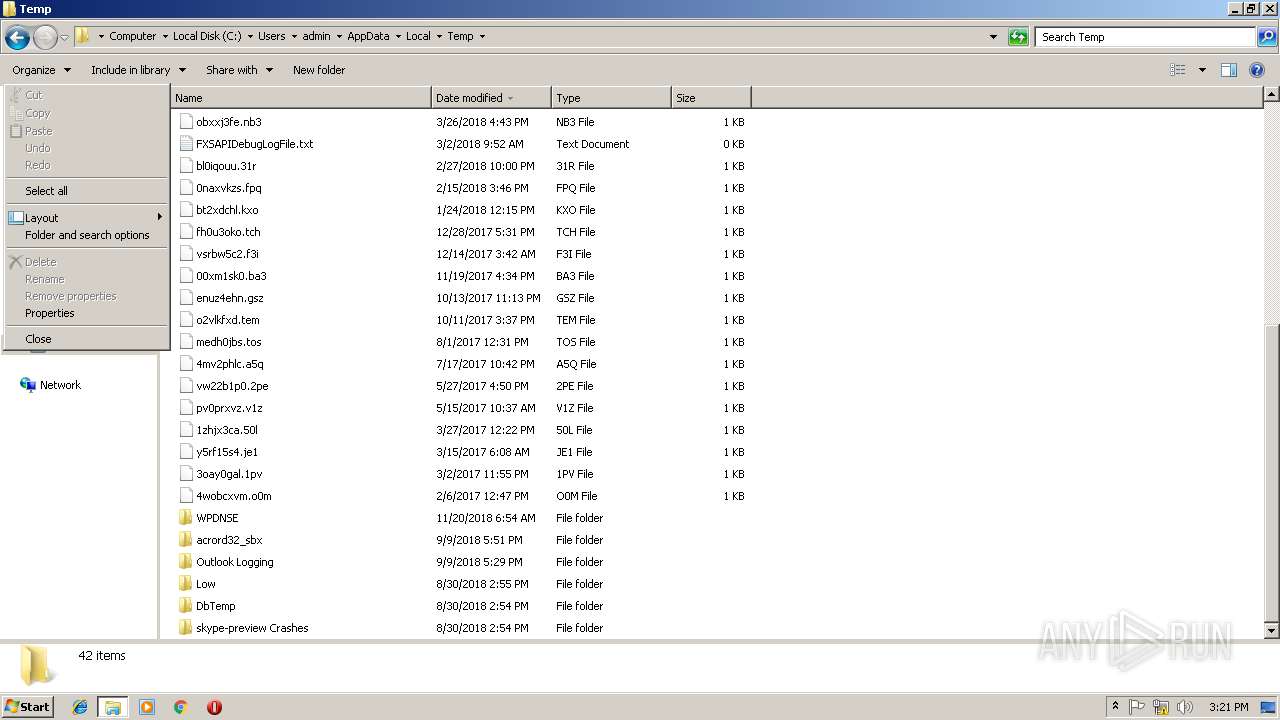Image resolution: width=1280 pixels, height=720 pixels.
Task: Expand dropdown arrow after Temp breadcrumb
Action: (x=482, y=36)
